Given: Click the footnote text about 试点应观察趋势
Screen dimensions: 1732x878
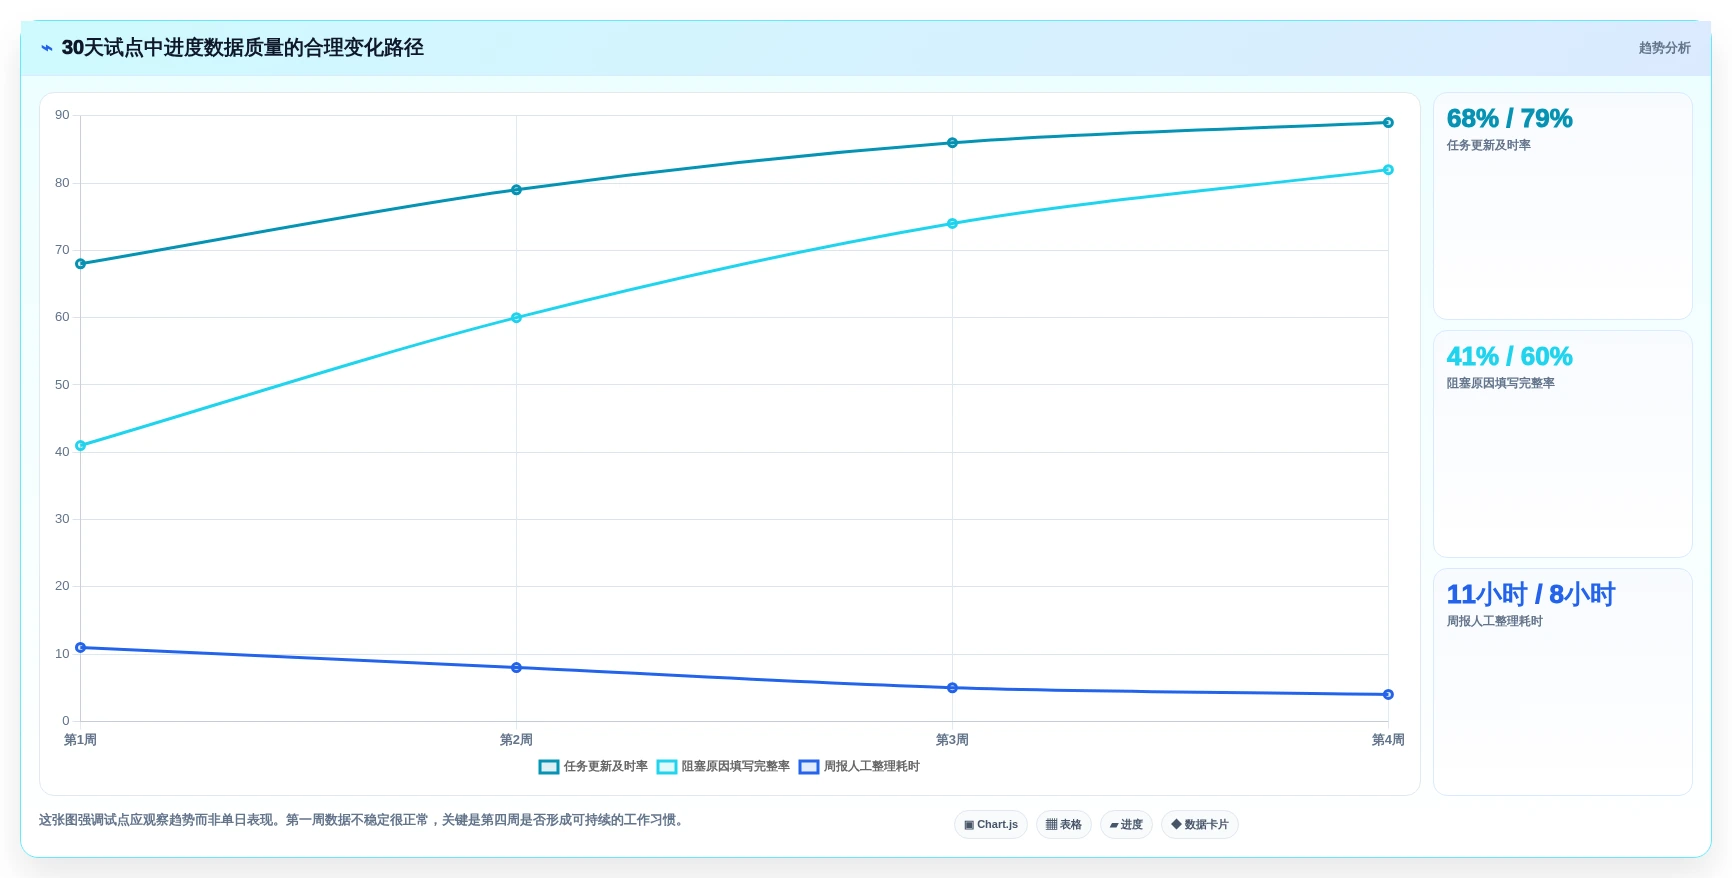Looking at the screenshot, I should pos(363,820).
